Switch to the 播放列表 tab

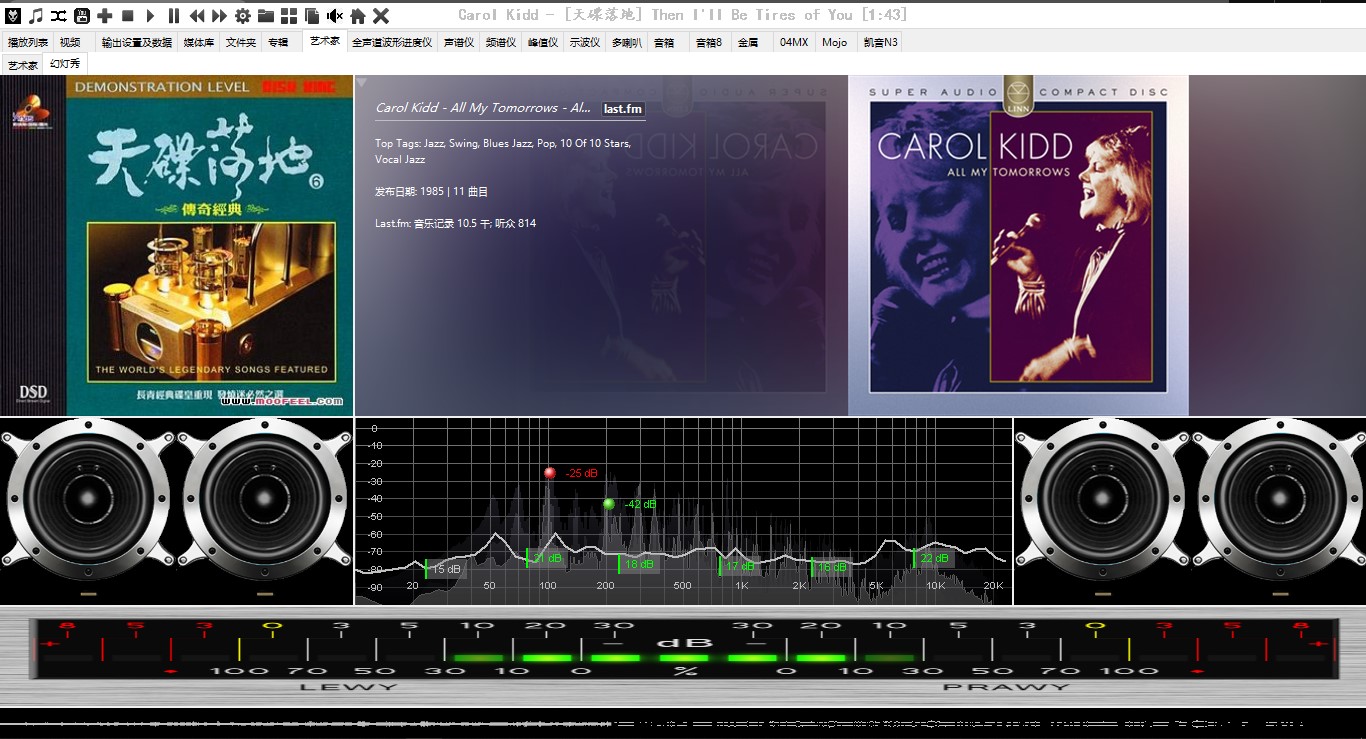[28, 42]
